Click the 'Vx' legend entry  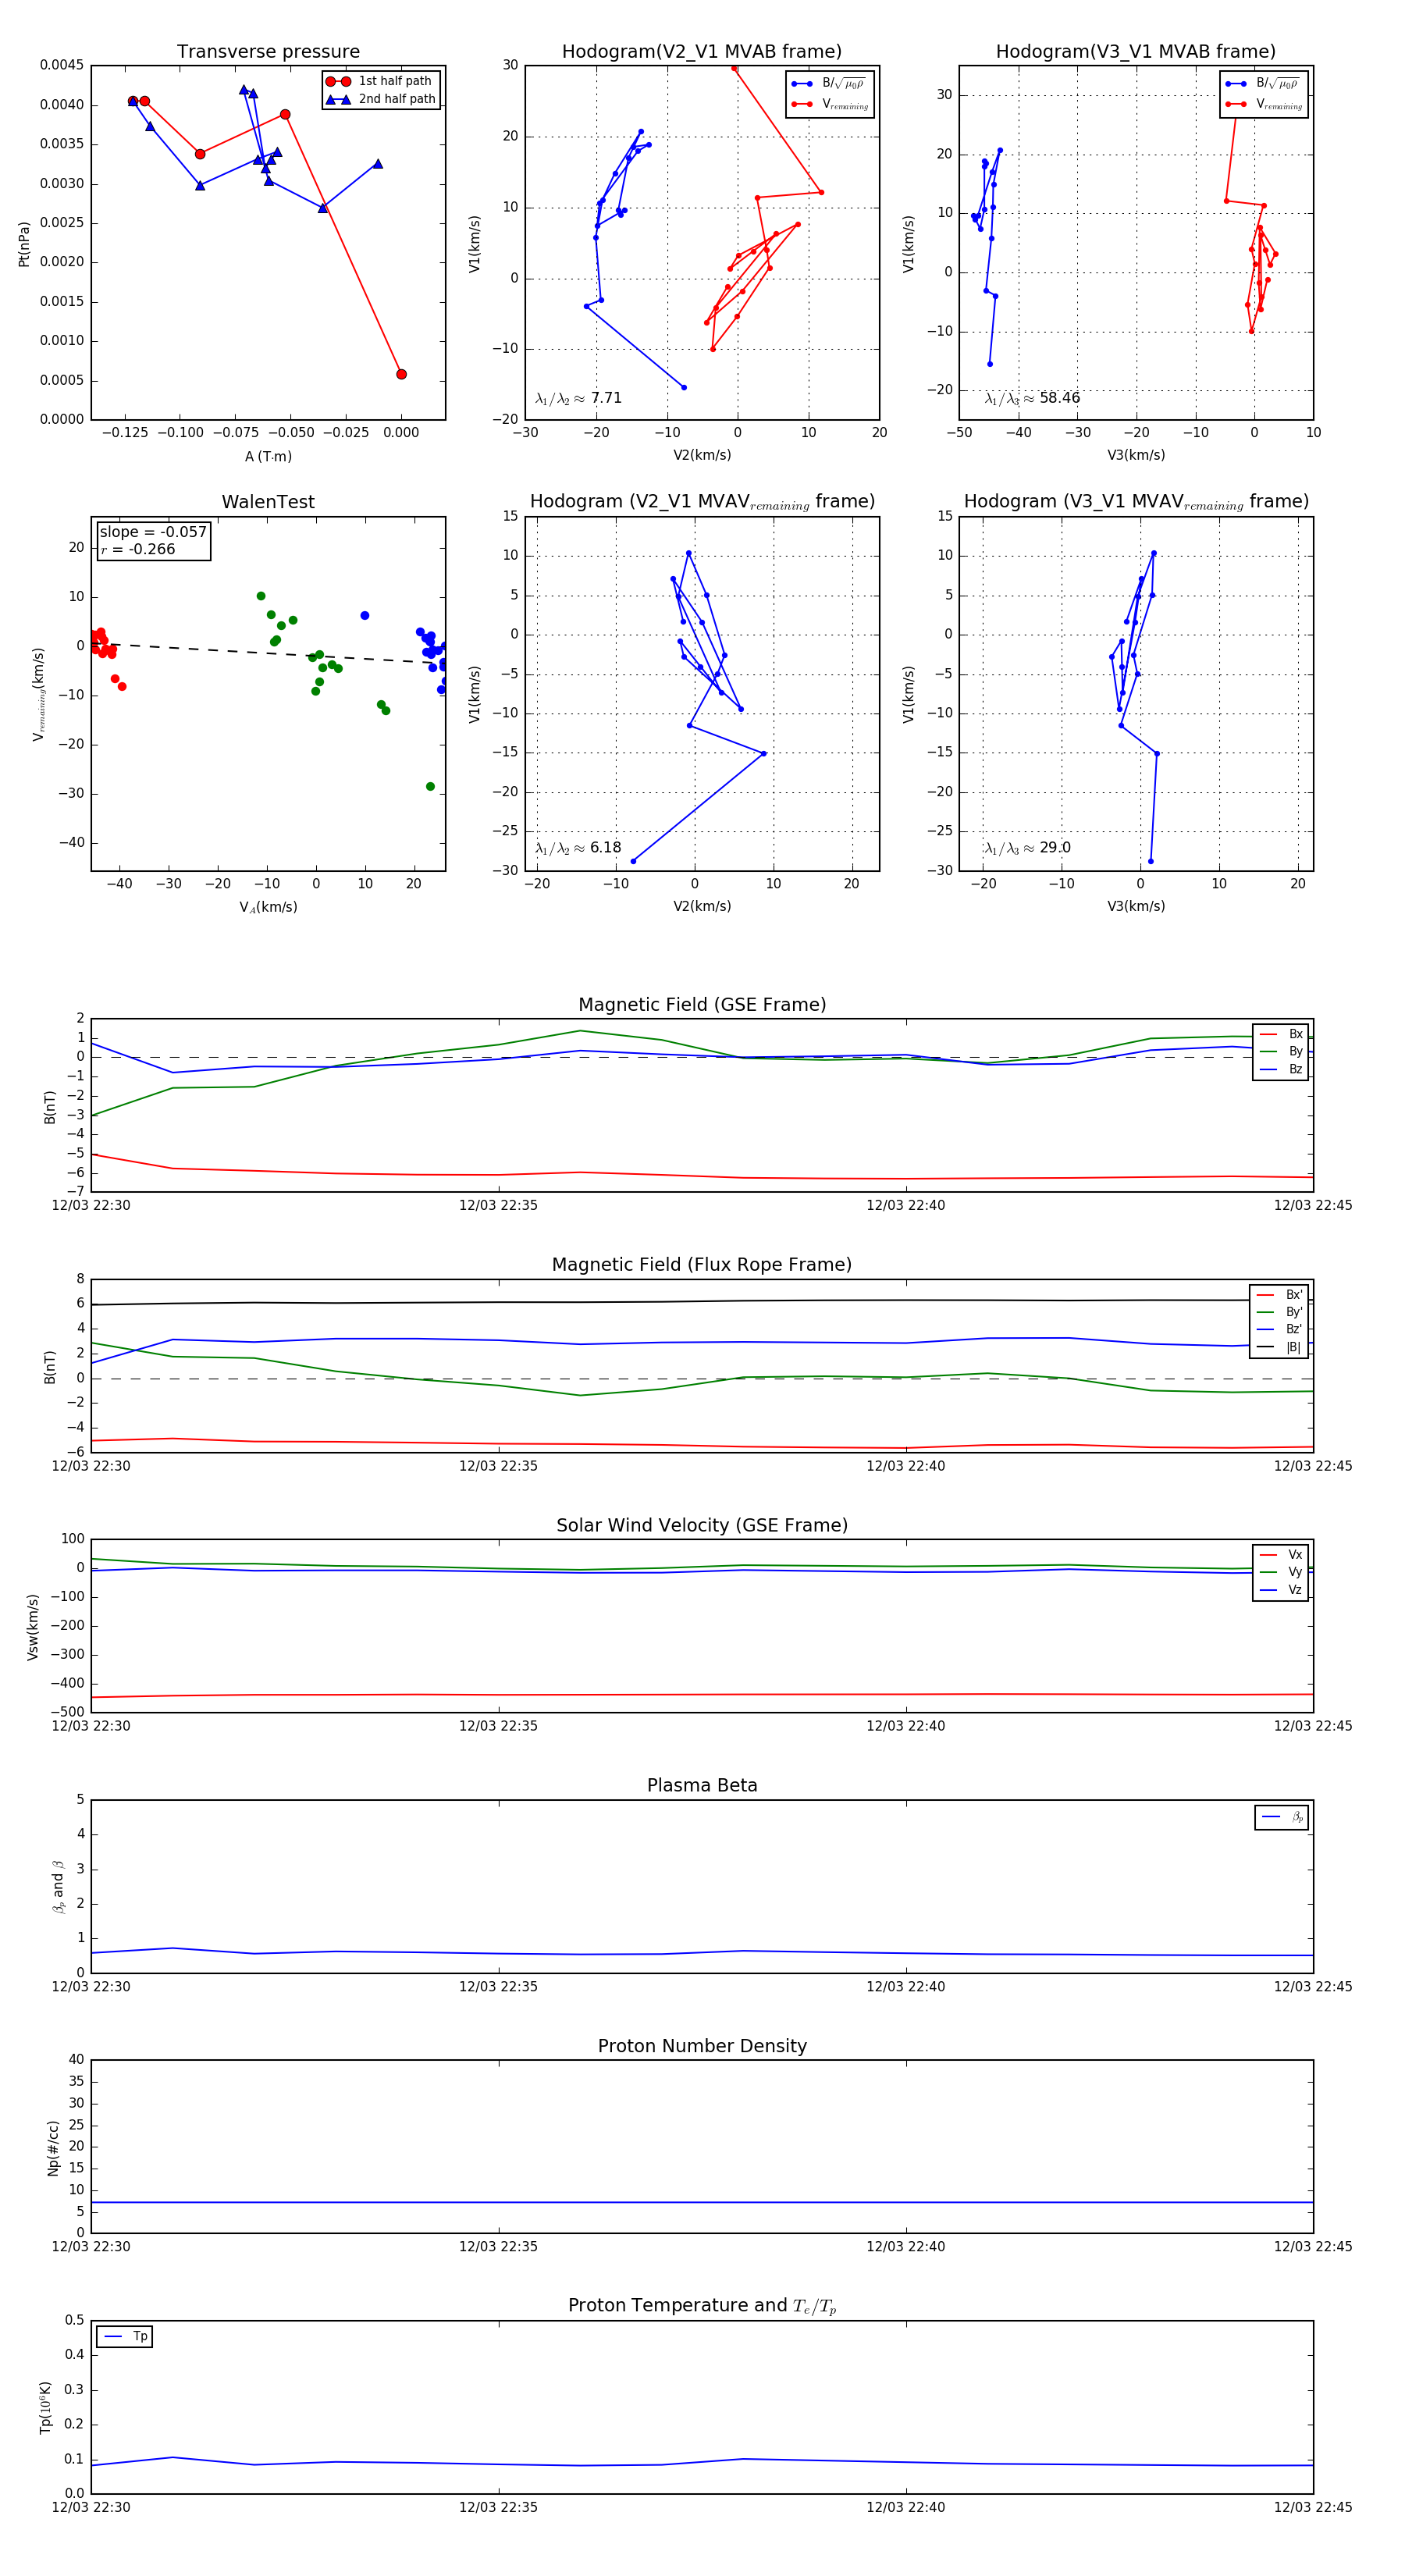(1282, 1554)
